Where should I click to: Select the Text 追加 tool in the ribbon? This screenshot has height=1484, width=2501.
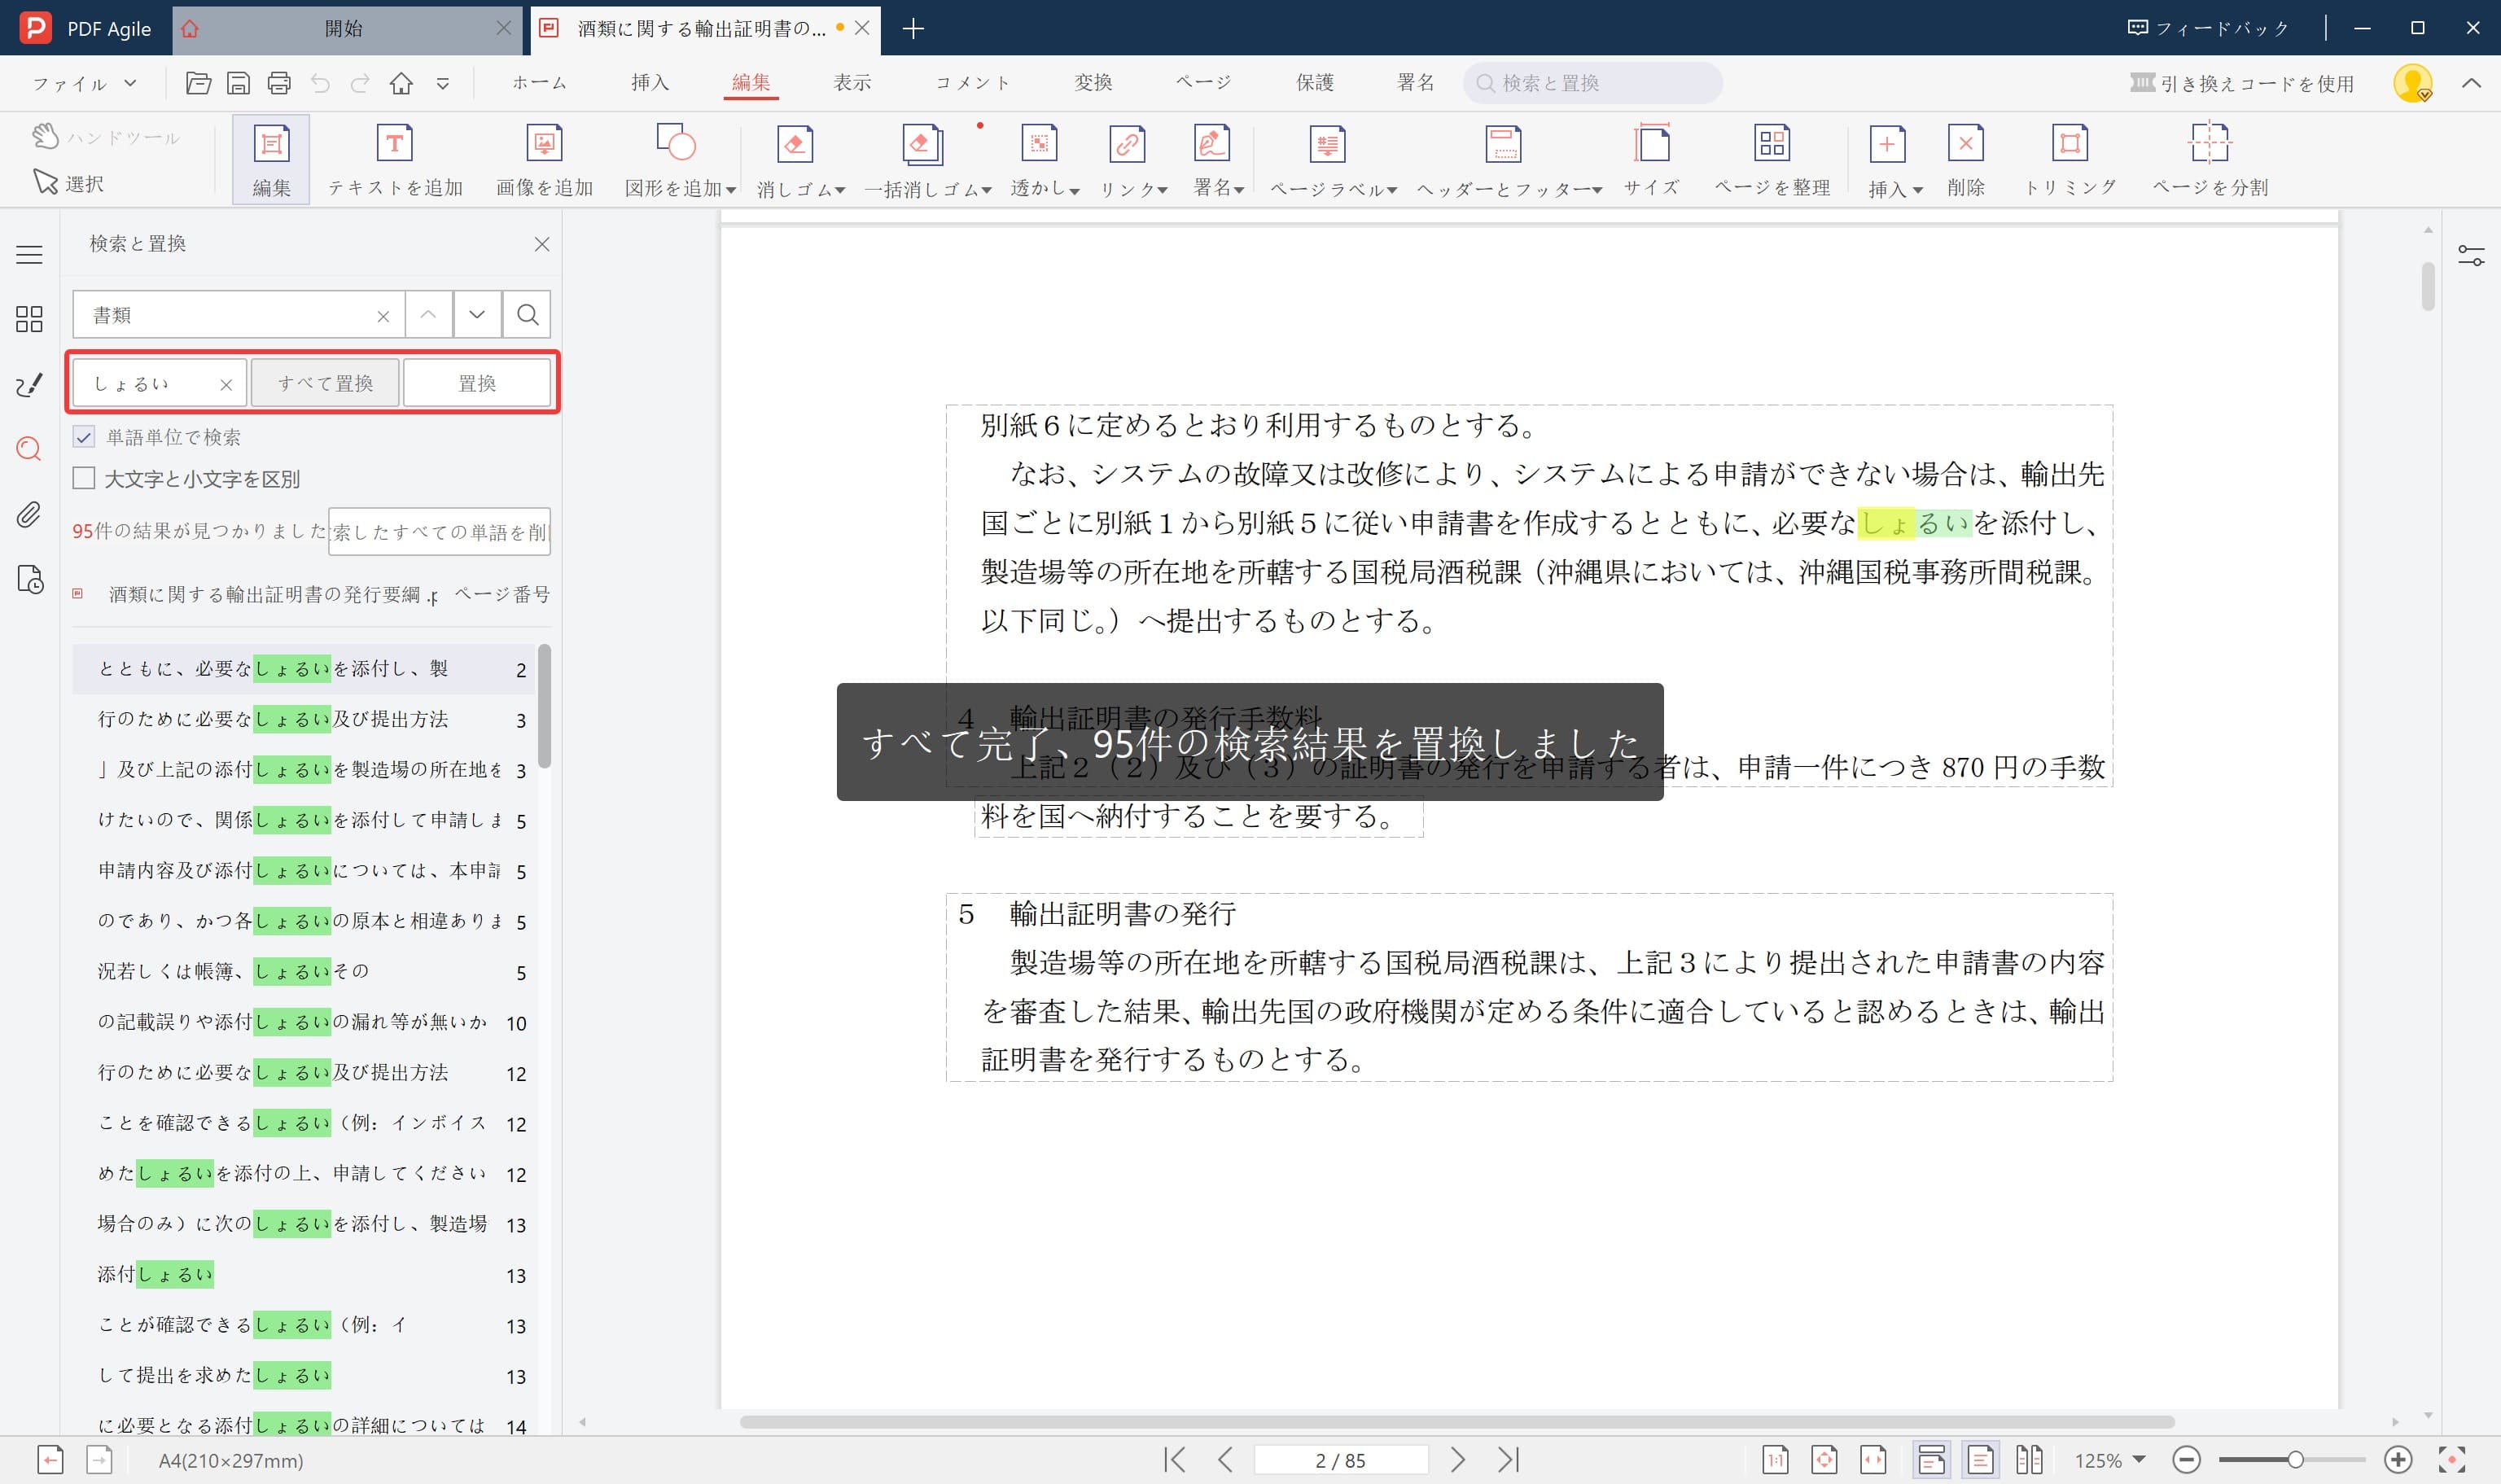click(395, 158)
